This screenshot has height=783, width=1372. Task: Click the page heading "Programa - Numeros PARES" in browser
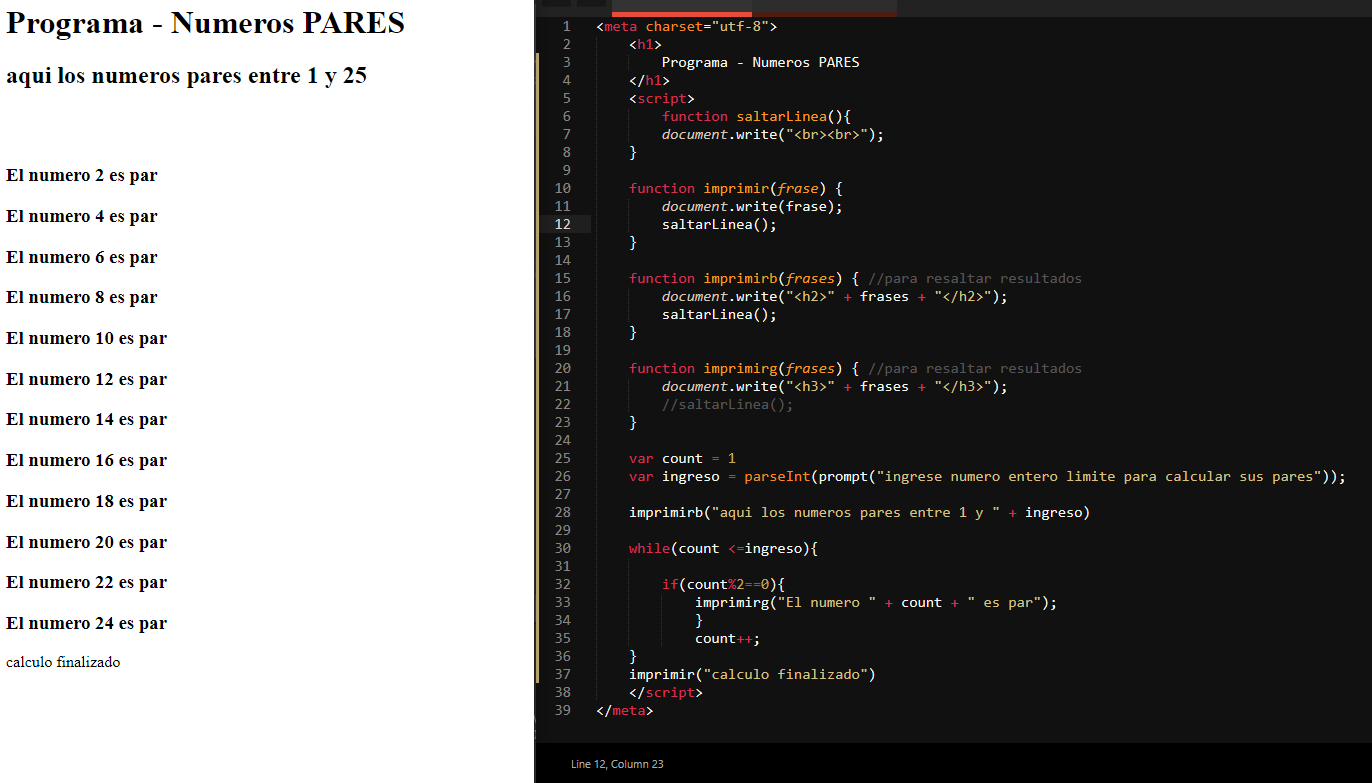click(x=205, y=23)
